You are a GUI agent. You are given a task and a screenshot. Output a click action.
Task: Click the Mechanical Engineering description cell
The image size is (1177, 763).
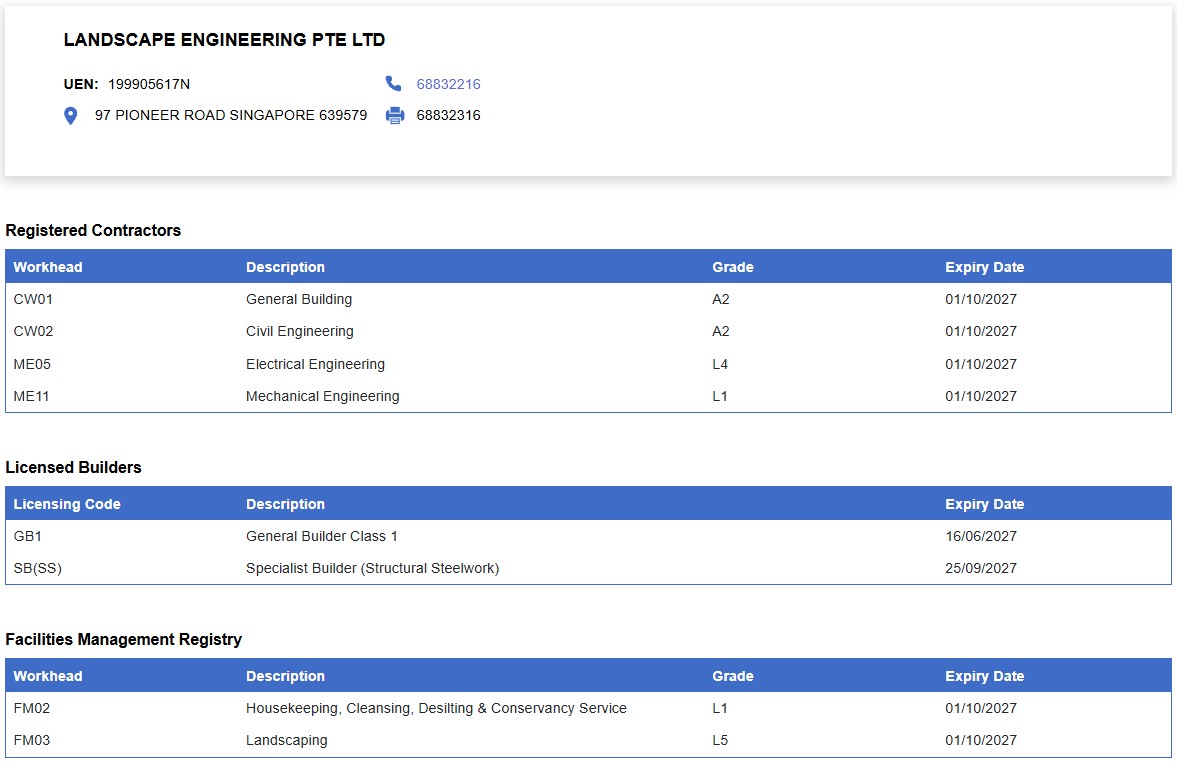pyautogui.click(x=322, y=396)
